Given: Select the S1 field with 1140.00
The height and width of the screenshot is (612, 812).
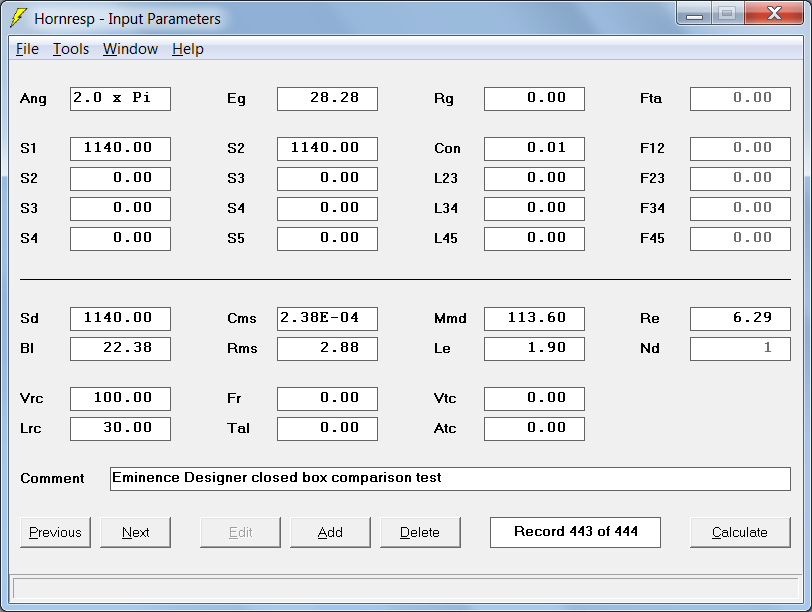Looking at the screenshot, I should click(x=120, y=149).
